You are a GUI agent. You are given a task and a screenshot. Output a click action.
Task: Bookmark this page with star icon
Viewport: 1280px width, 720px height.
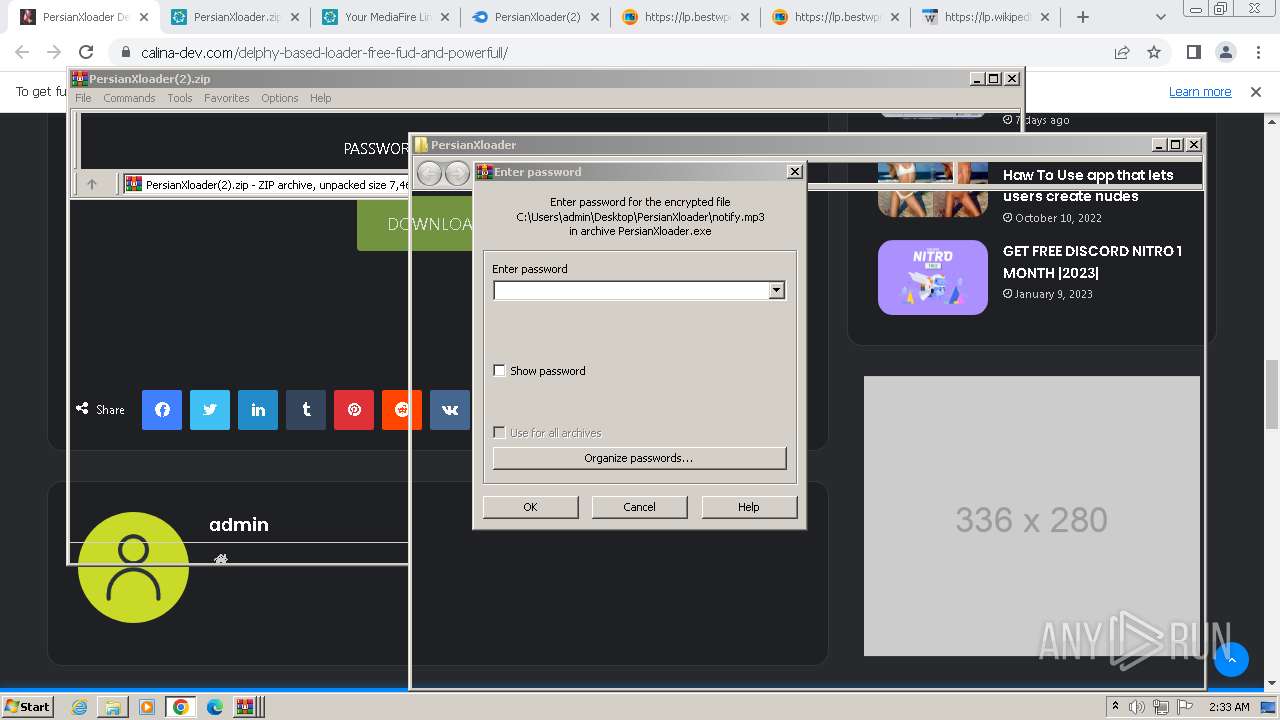point(1154,52)
